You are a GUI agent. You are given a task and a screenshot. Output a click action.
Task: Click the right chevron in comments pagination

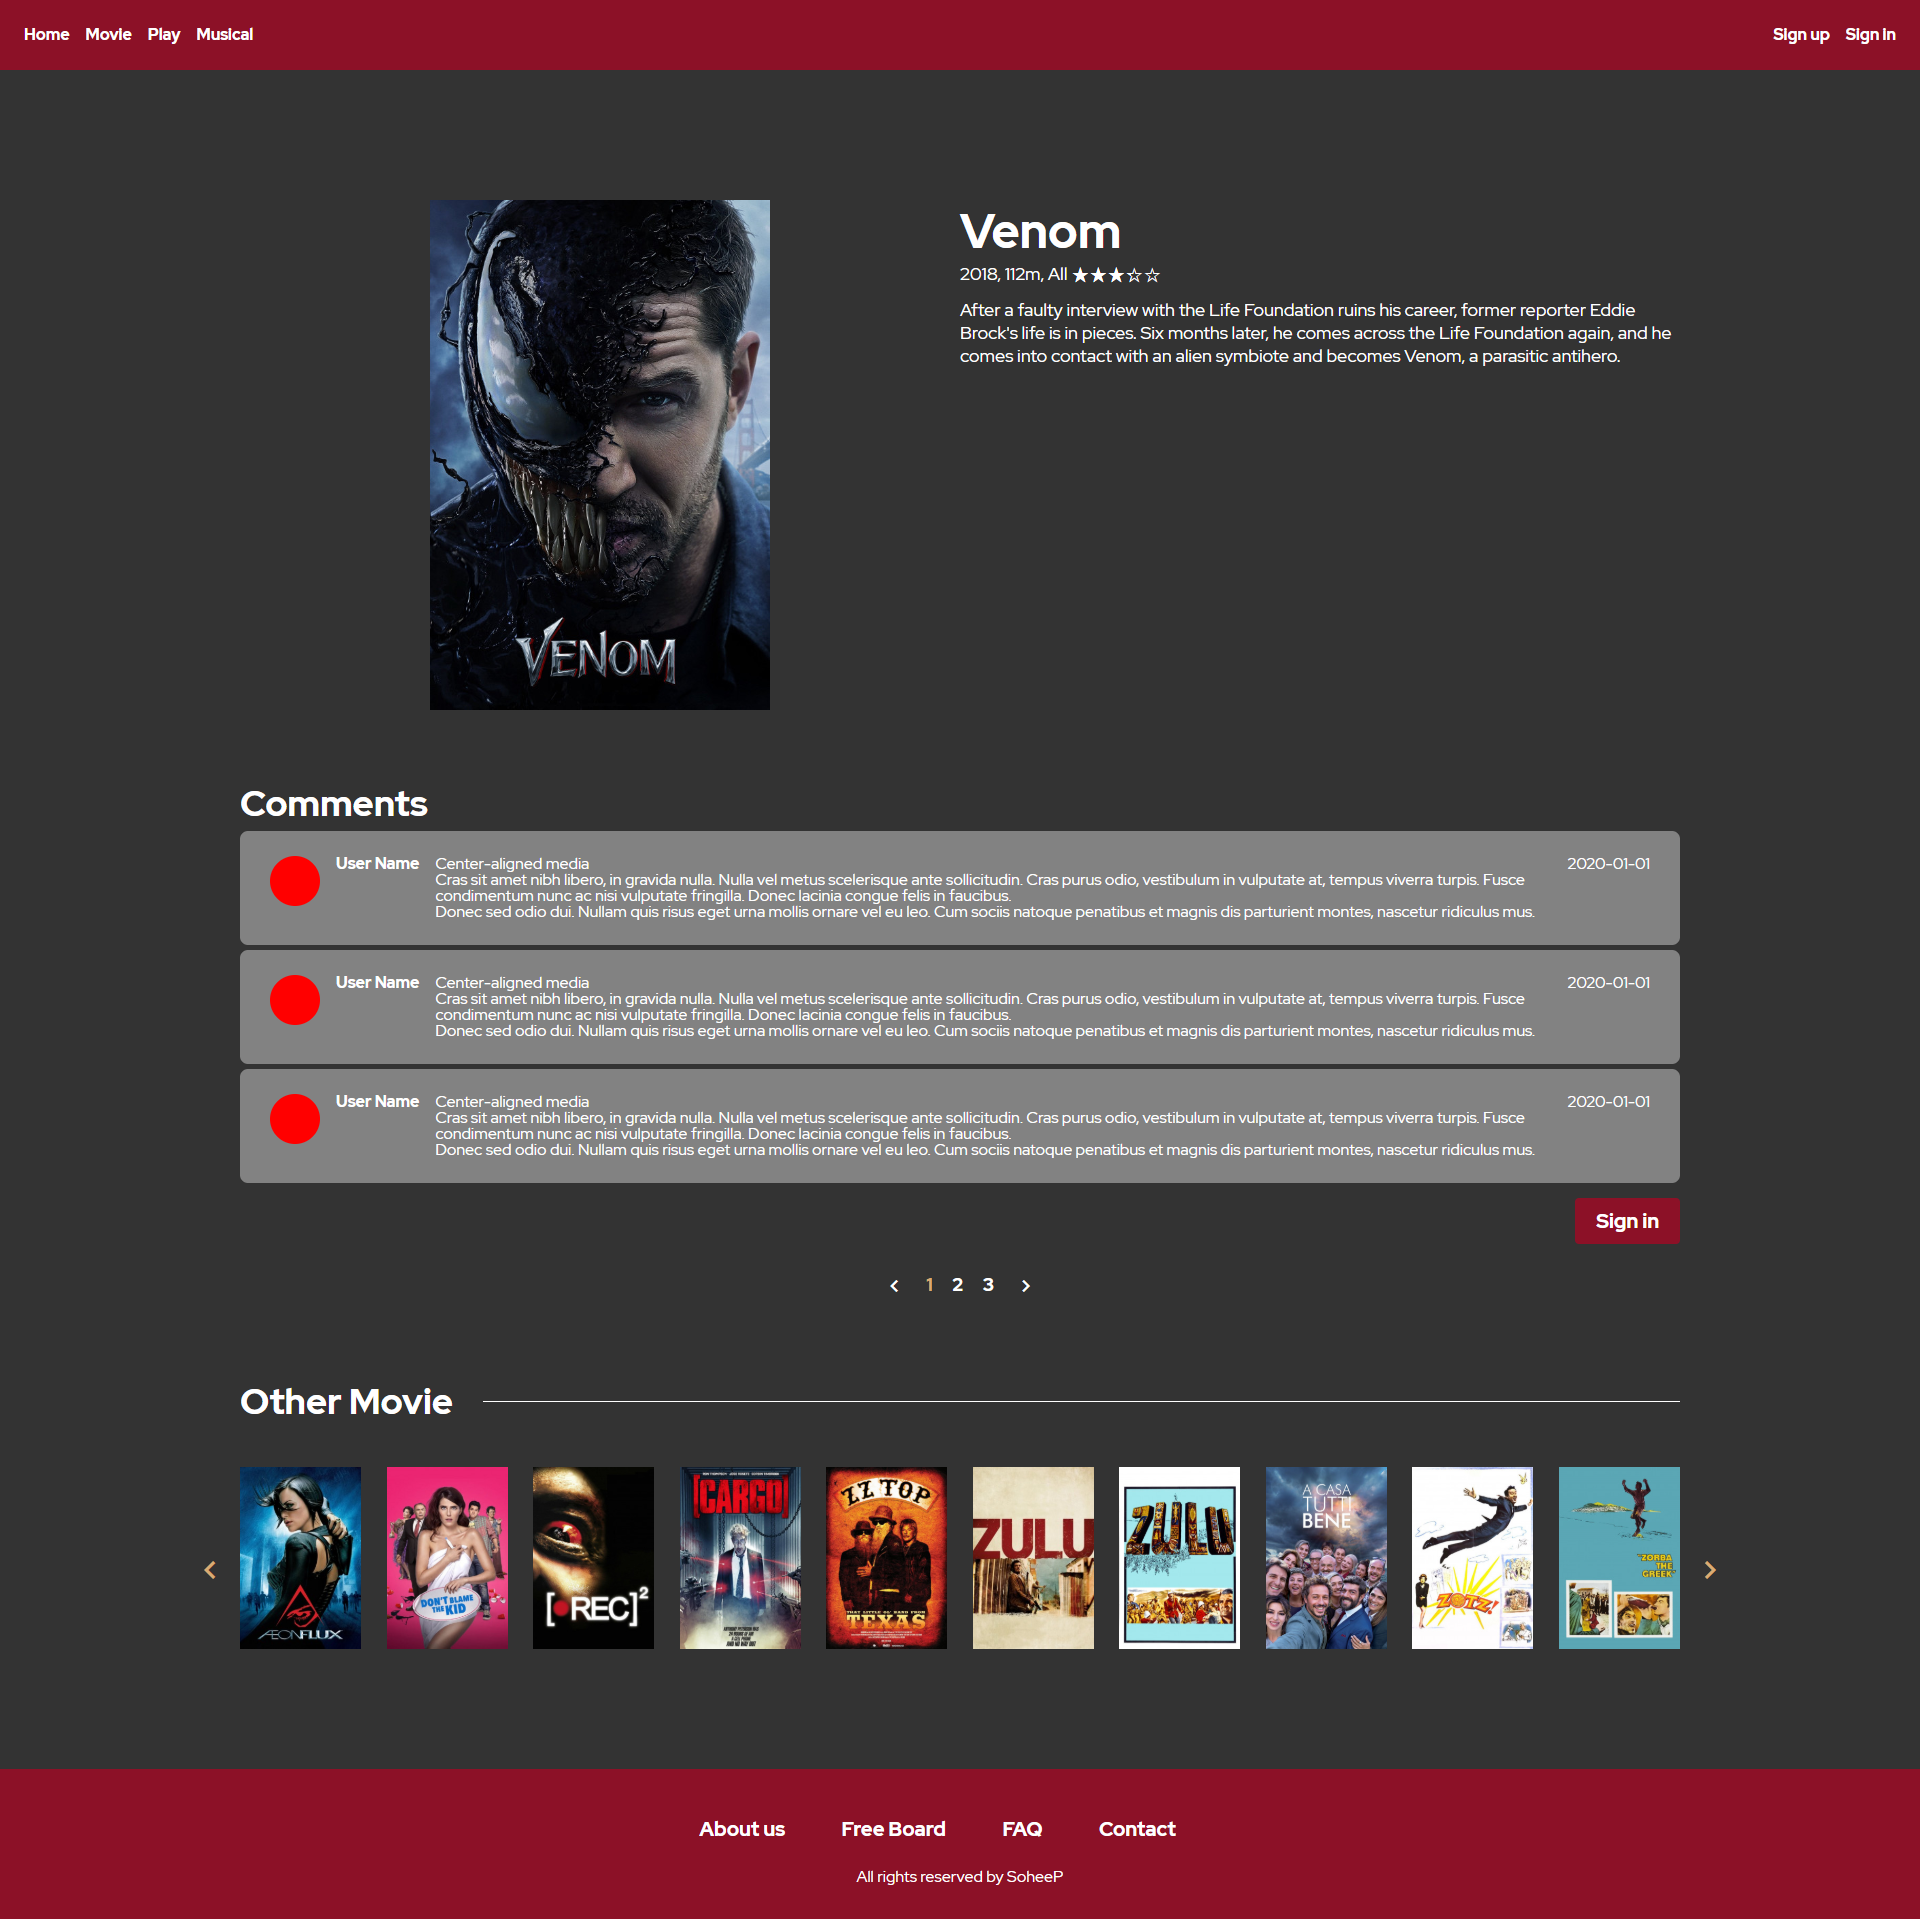tap(1025, 1286)
